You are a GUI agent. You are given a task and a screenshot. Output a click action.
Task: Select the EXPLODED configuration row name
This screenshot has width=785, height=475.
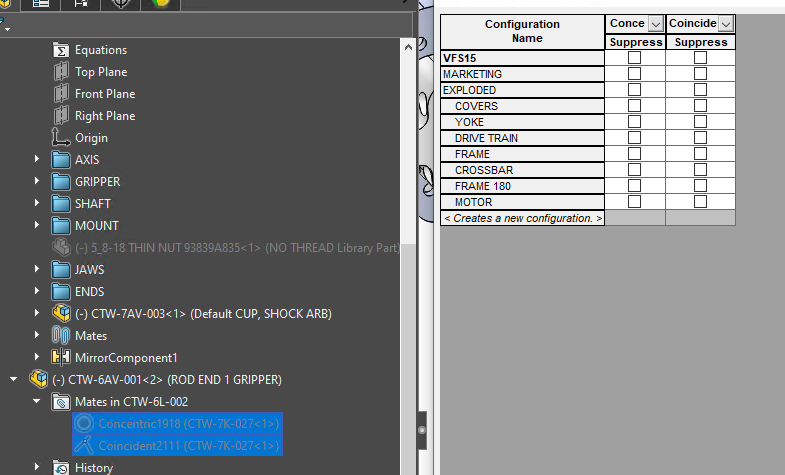pyautogui.click(x=469, y=90)
